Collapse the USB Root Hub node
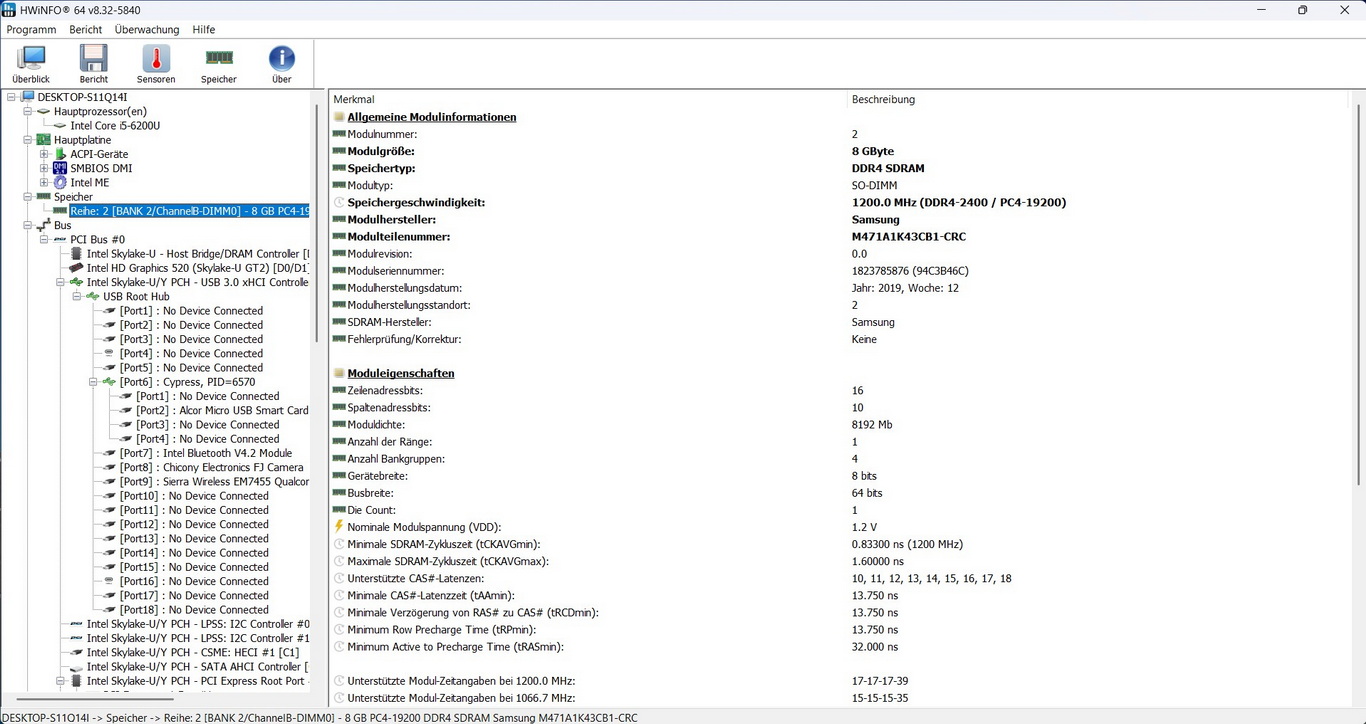Image resolution: width=1366 pixels, height=724 pixels. [77, 297]
